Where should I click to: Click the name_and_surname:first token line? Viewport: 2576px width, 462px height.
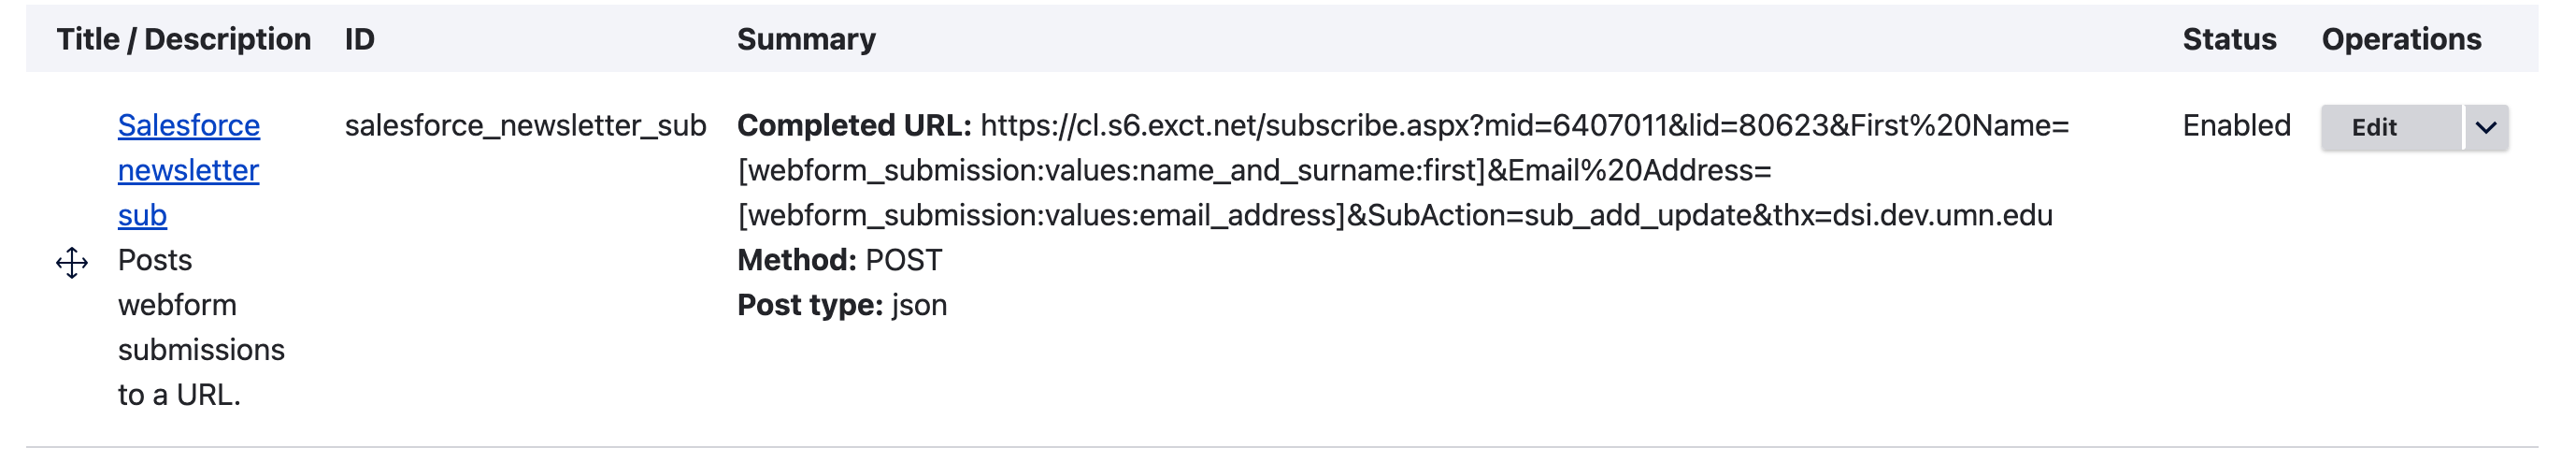[x=1253, y=171]
